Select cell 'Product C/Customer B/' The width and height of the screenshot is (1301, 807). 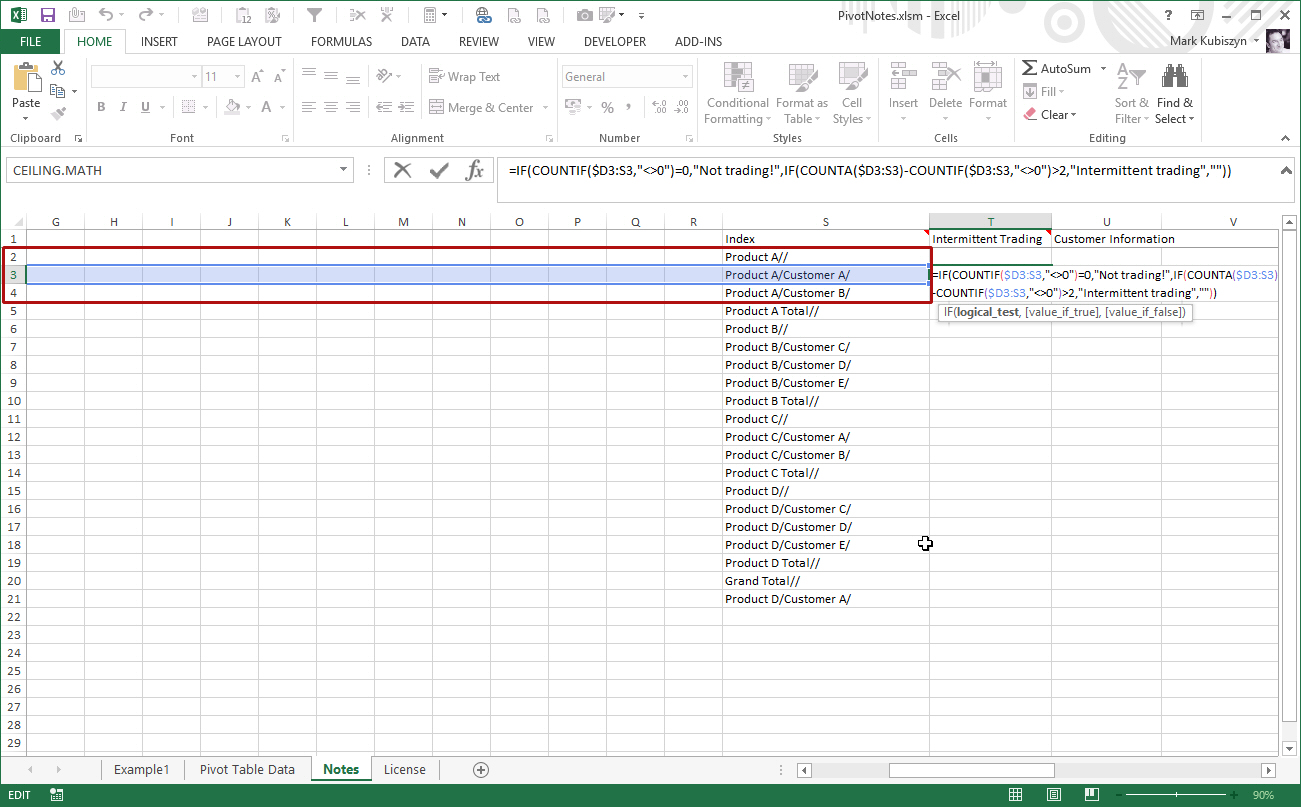pyautogui.click(x=826, y=455)
